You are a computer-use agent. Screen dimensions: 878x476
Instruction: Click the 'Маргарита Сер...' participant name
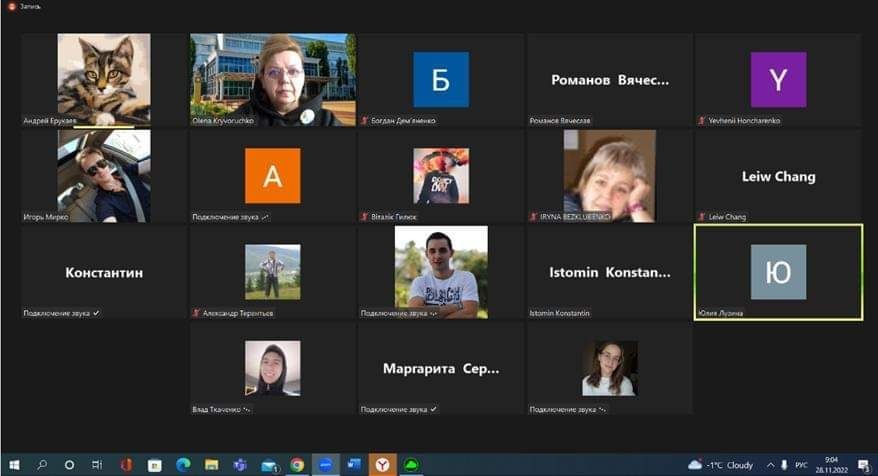pyautogui.click(x=441, y=369)
